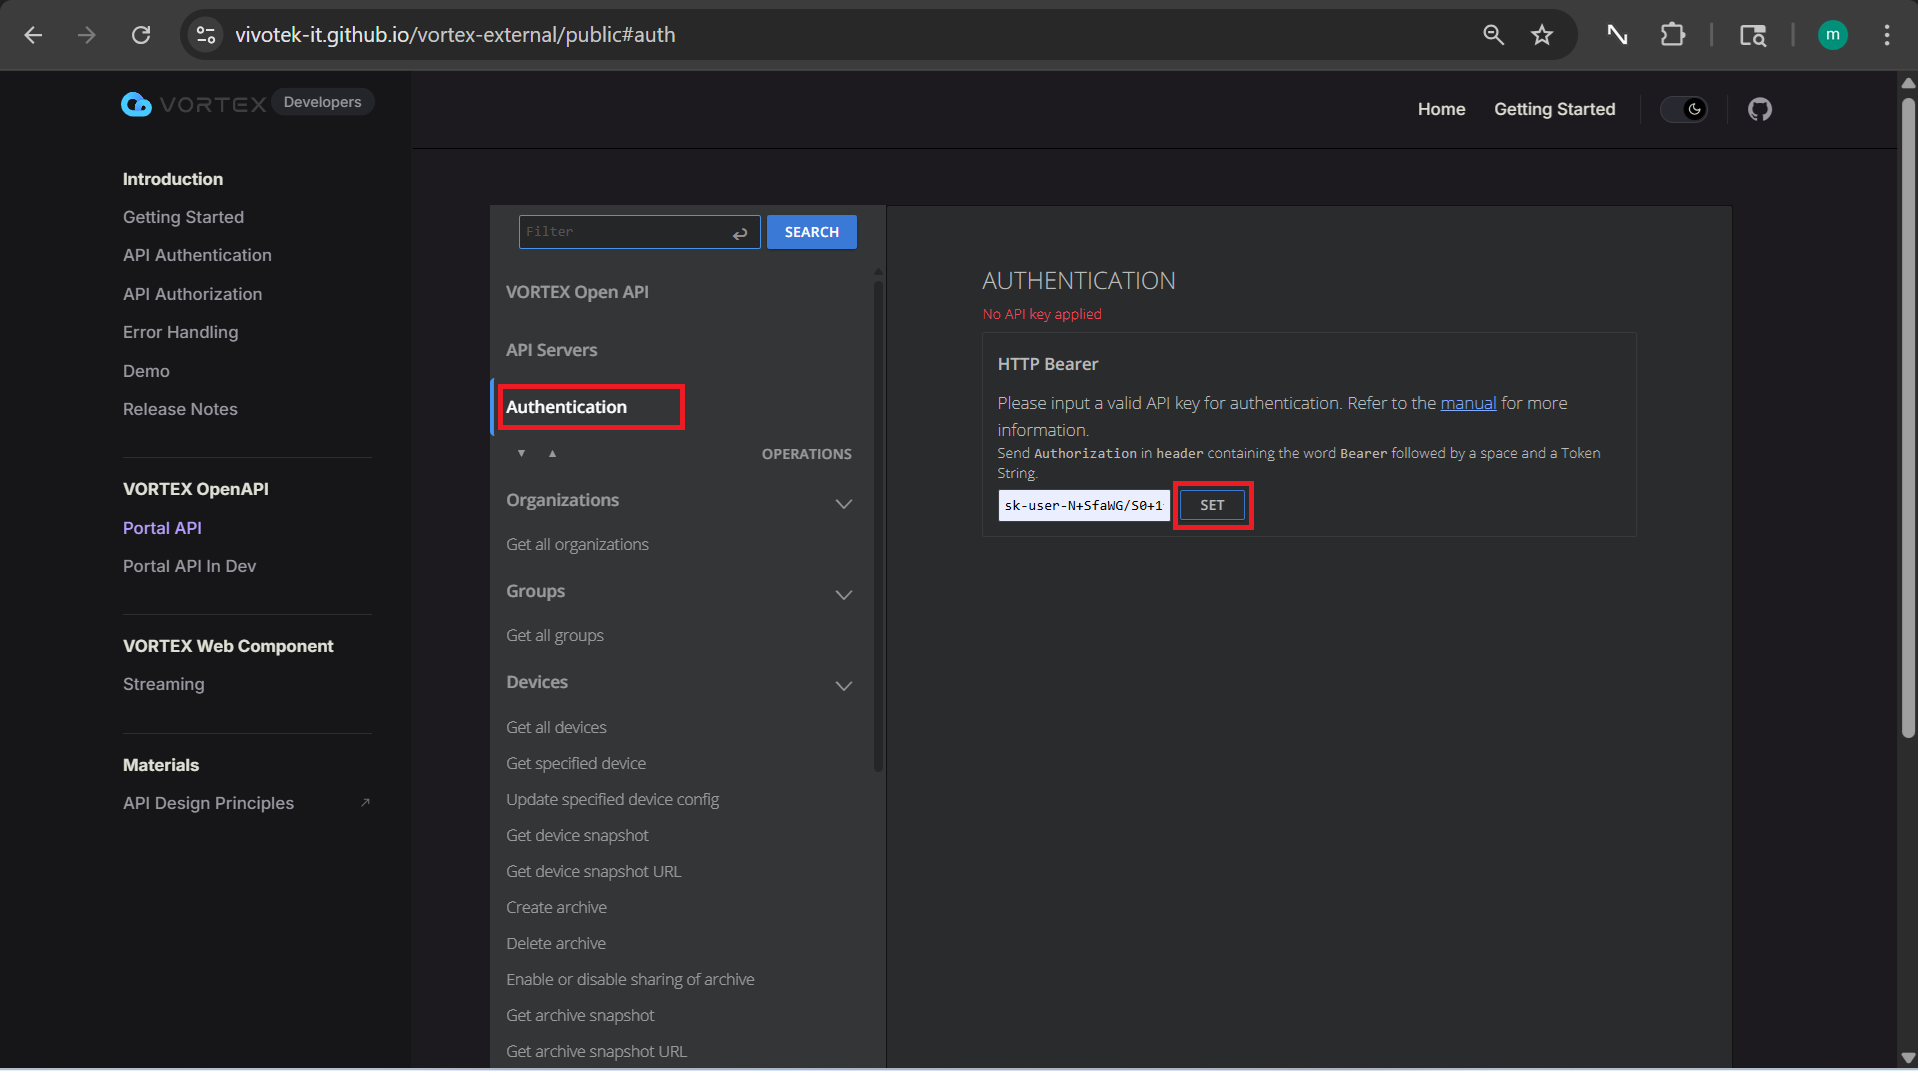Image resolution: width=1918 pixels, height=1071 pixels.
Task: Expand all operations with down triangle
Action: coord(521,454)
